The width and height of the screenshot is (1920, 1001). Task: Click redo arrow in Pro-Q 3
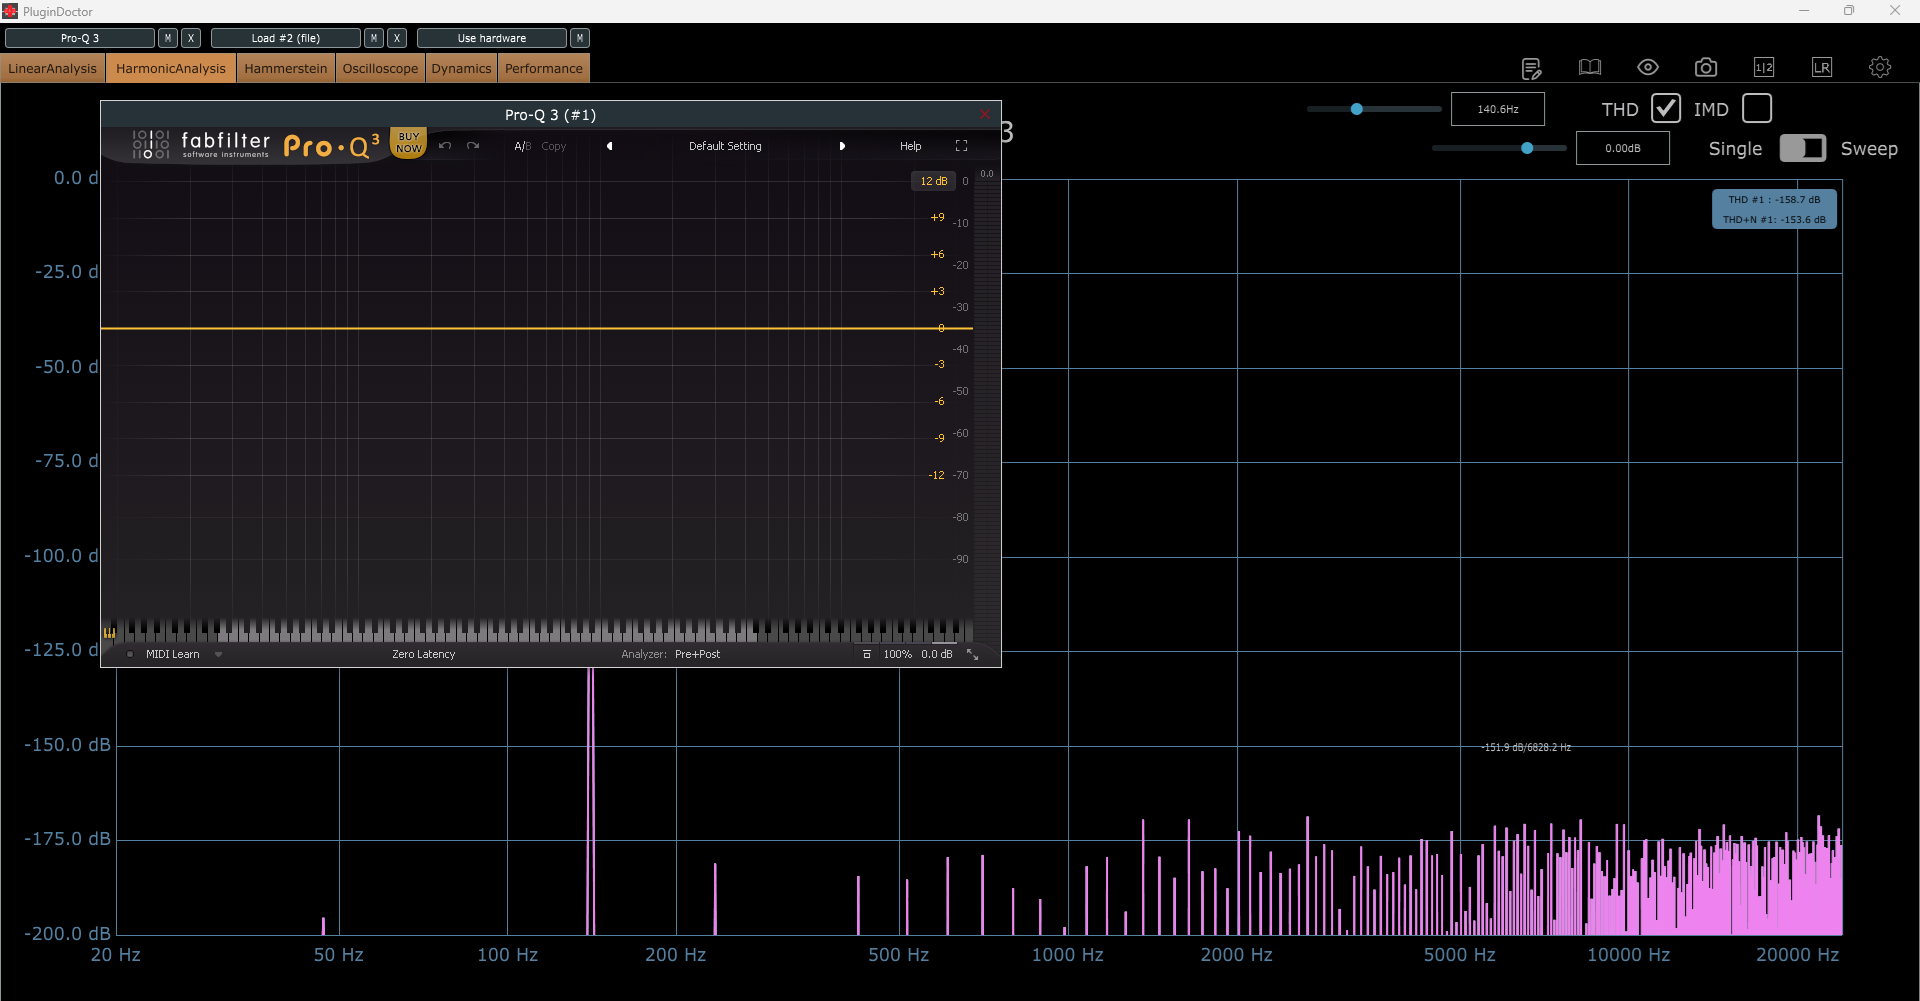click(473, 146)
